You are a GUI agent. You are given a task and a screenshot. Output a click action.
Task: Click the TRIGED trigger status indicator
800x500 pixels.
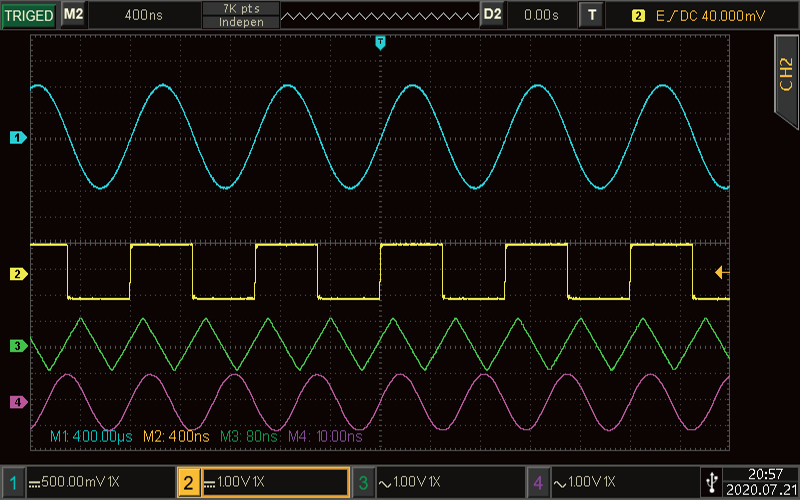29,15
